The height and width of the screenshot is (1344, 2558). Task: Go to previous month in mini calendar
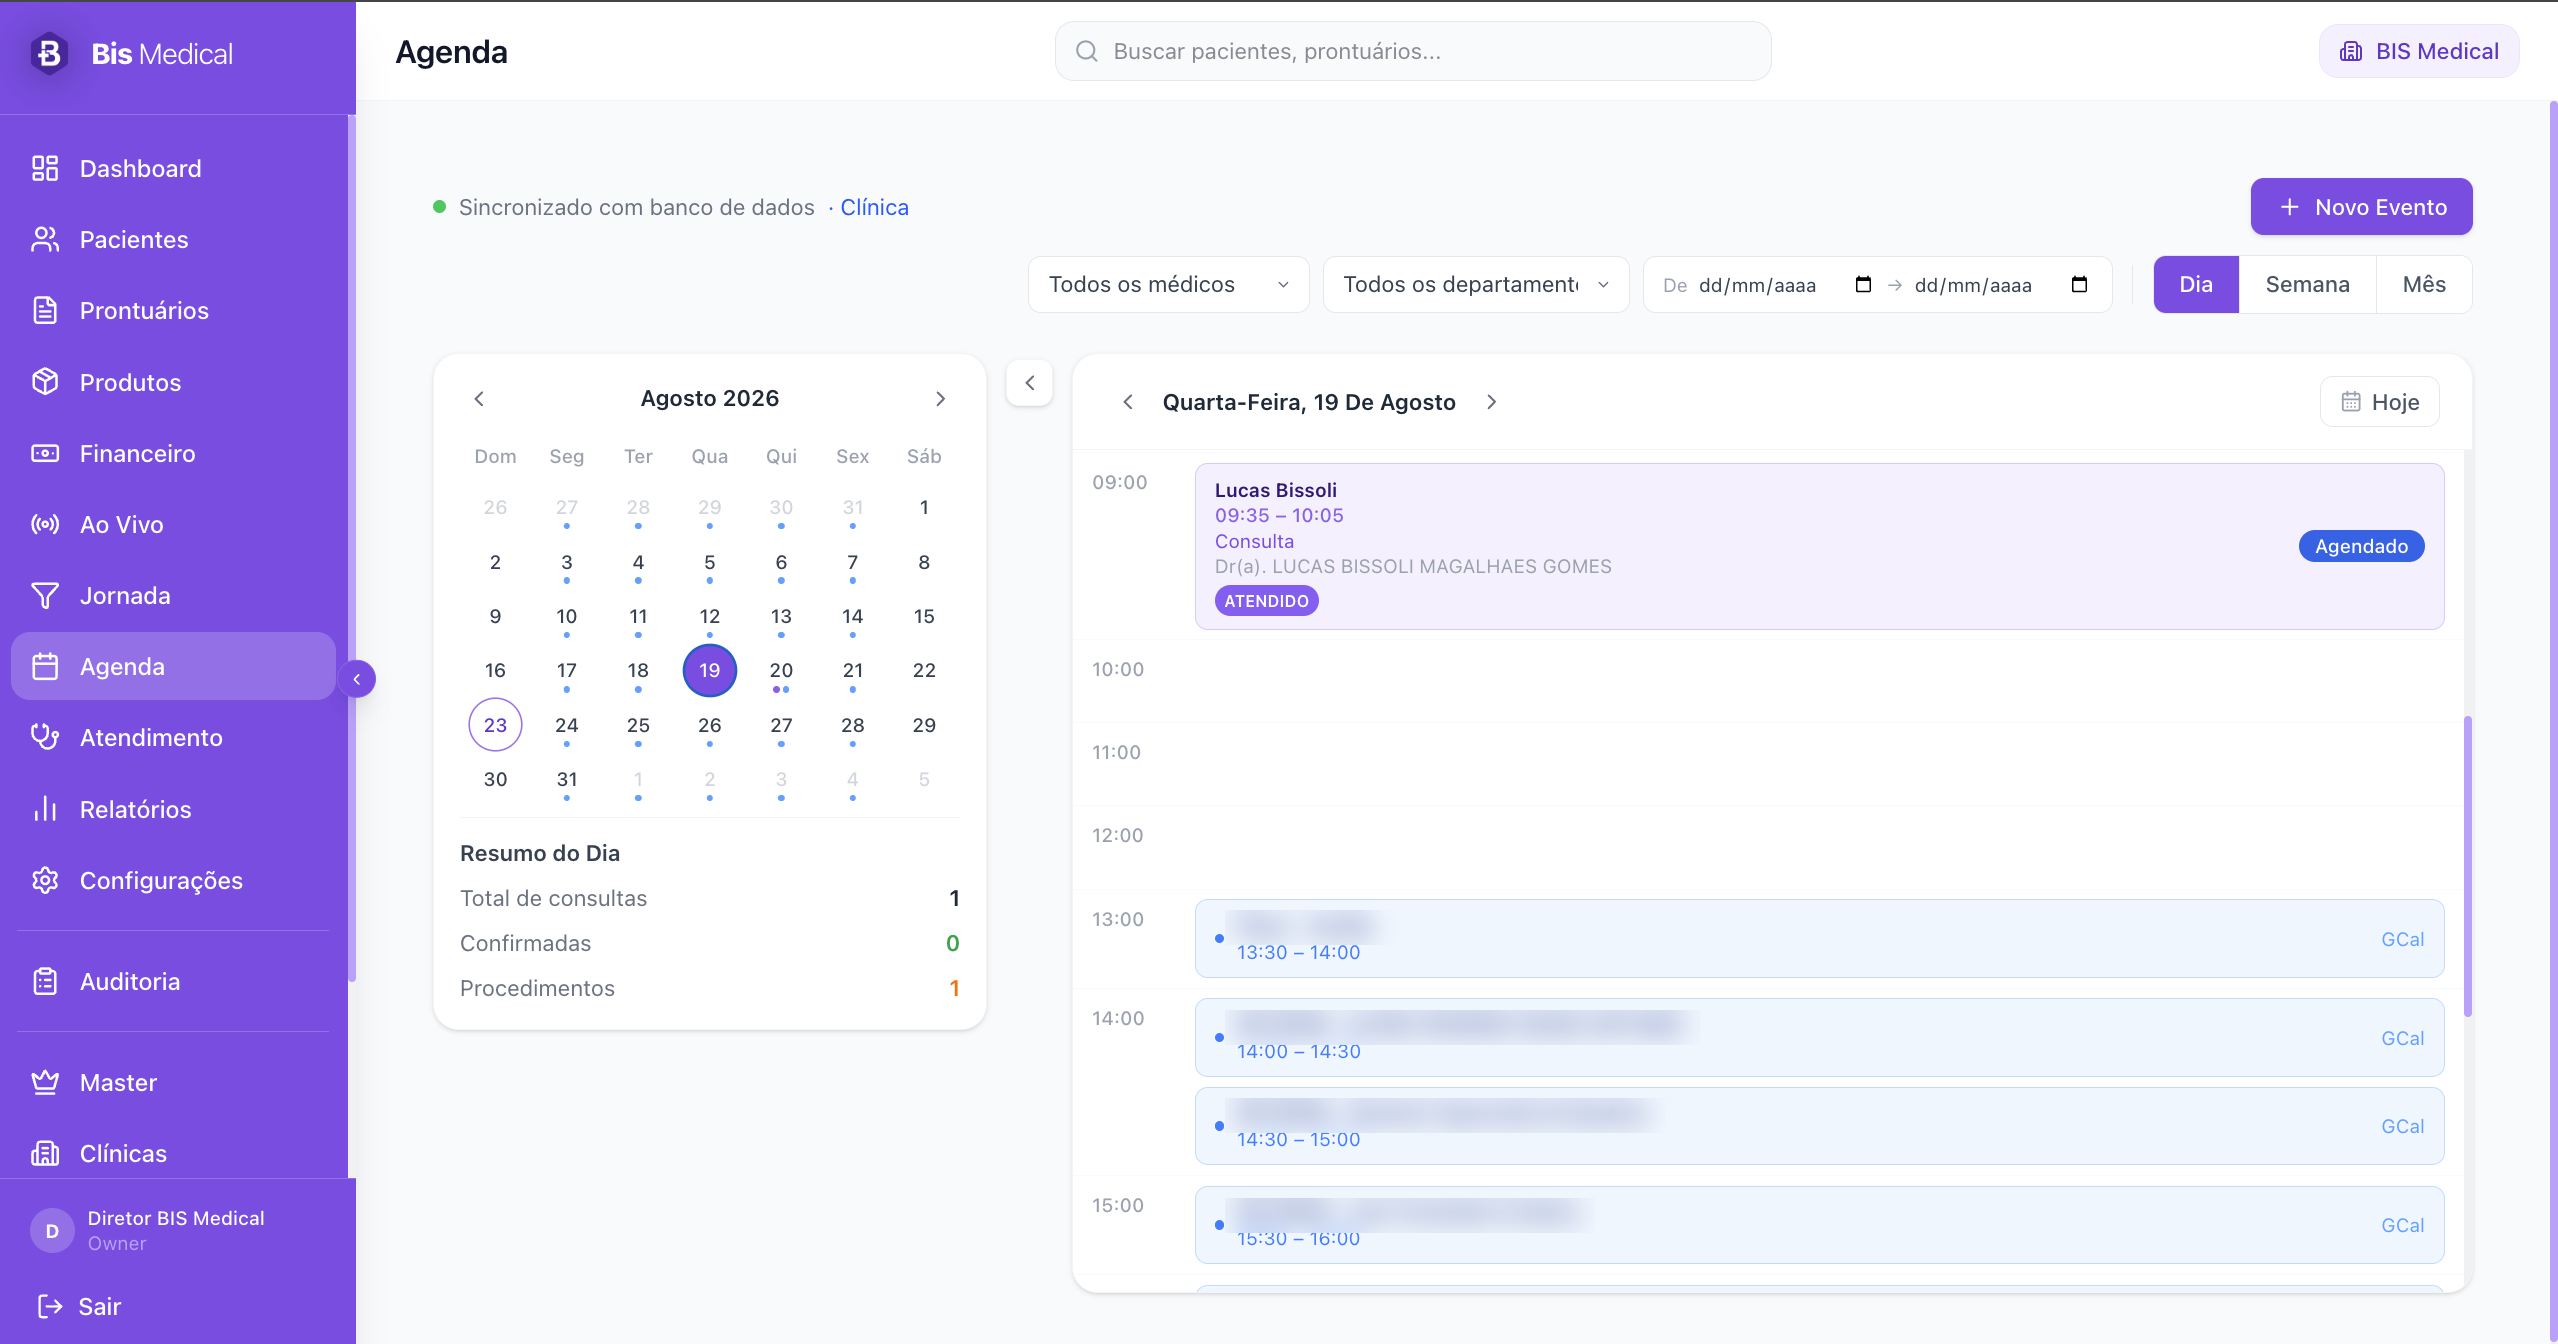tap(479, 398)
